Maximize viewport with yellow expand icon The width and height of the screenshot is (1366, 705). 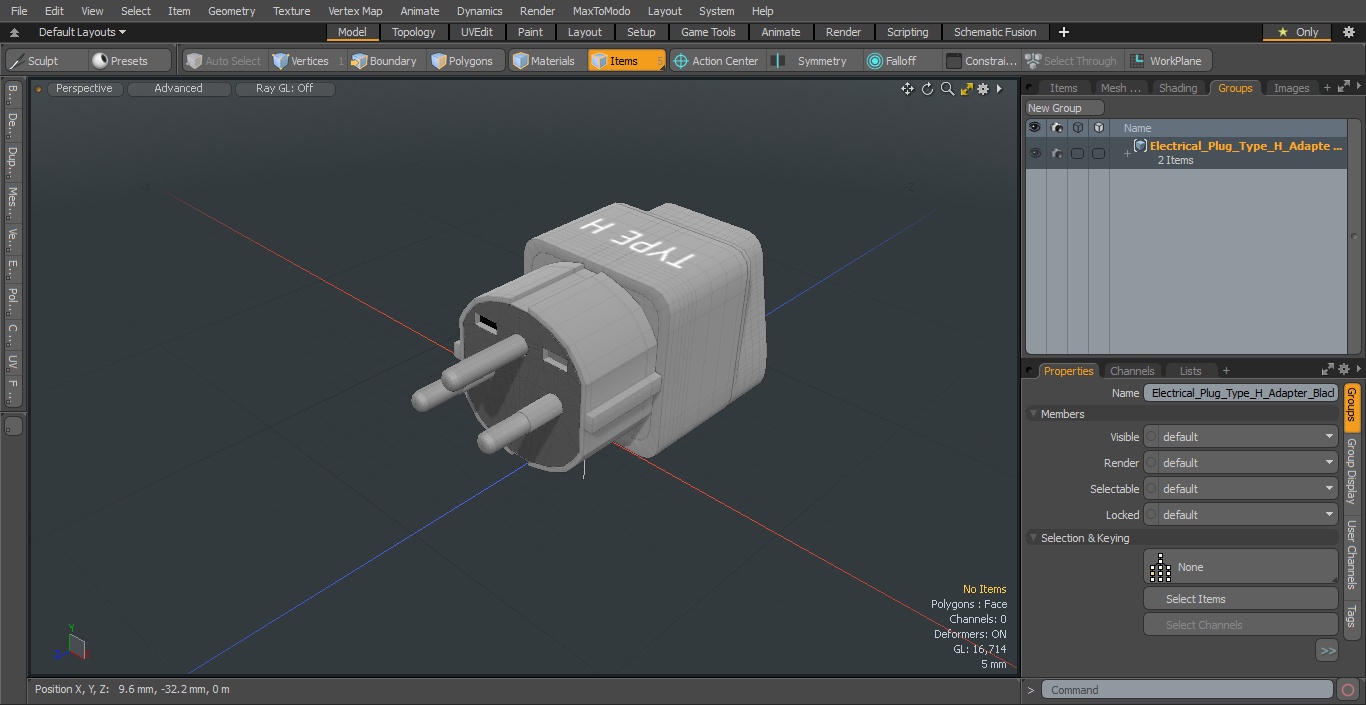pyautogui.click(x=966, y=89)
